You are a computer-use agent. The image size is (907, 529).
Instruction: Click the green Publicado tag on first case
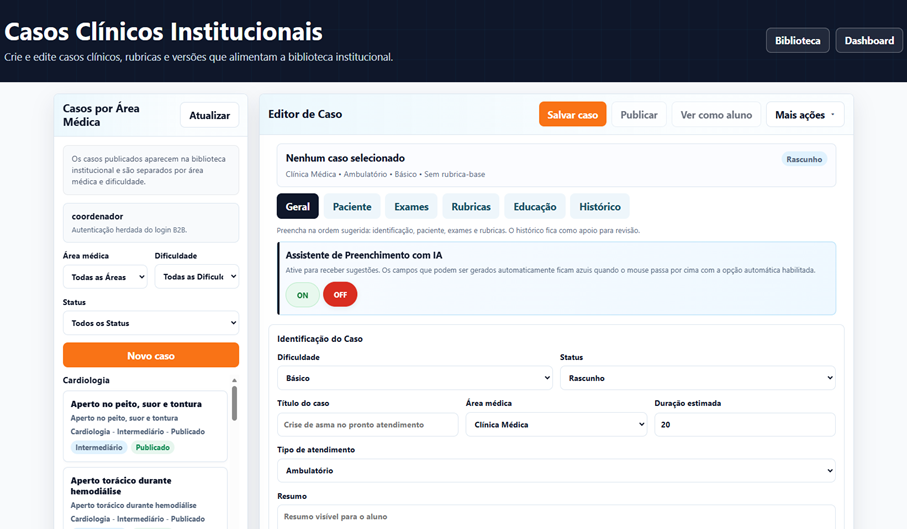coord(153,447)
